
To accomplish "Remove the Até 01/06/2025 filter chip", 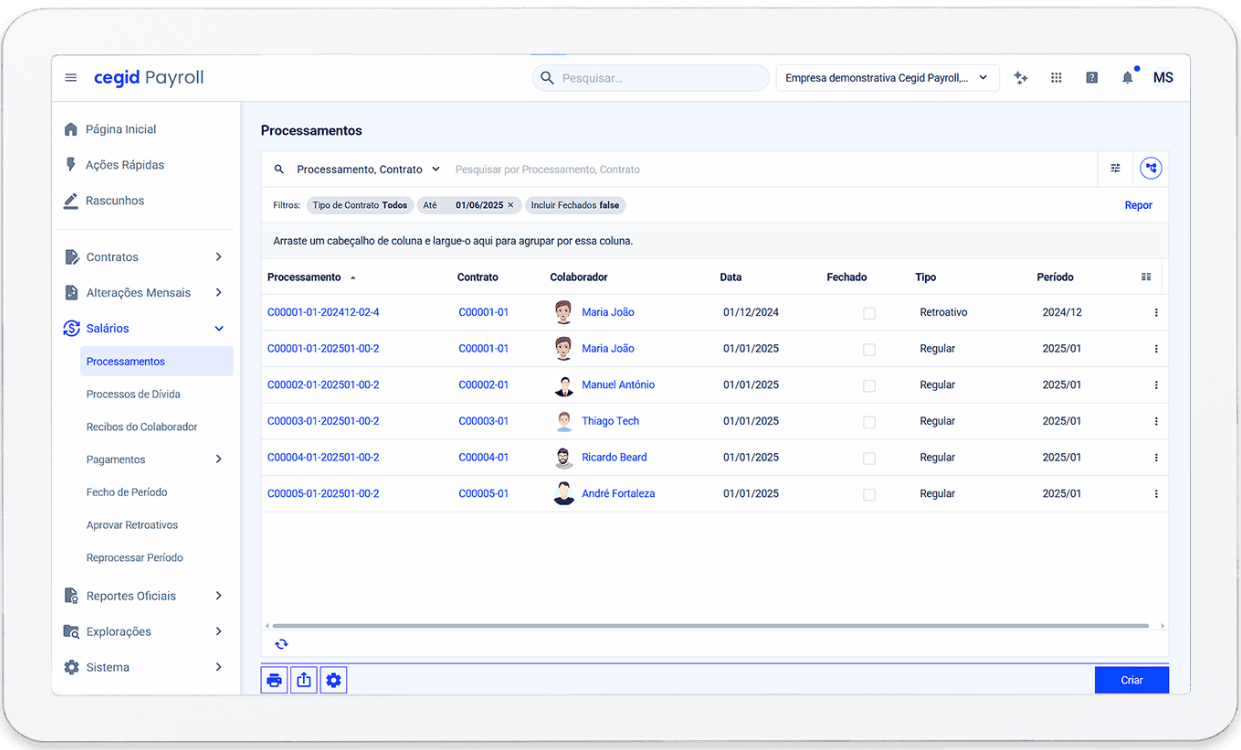I will click(510, 205).
